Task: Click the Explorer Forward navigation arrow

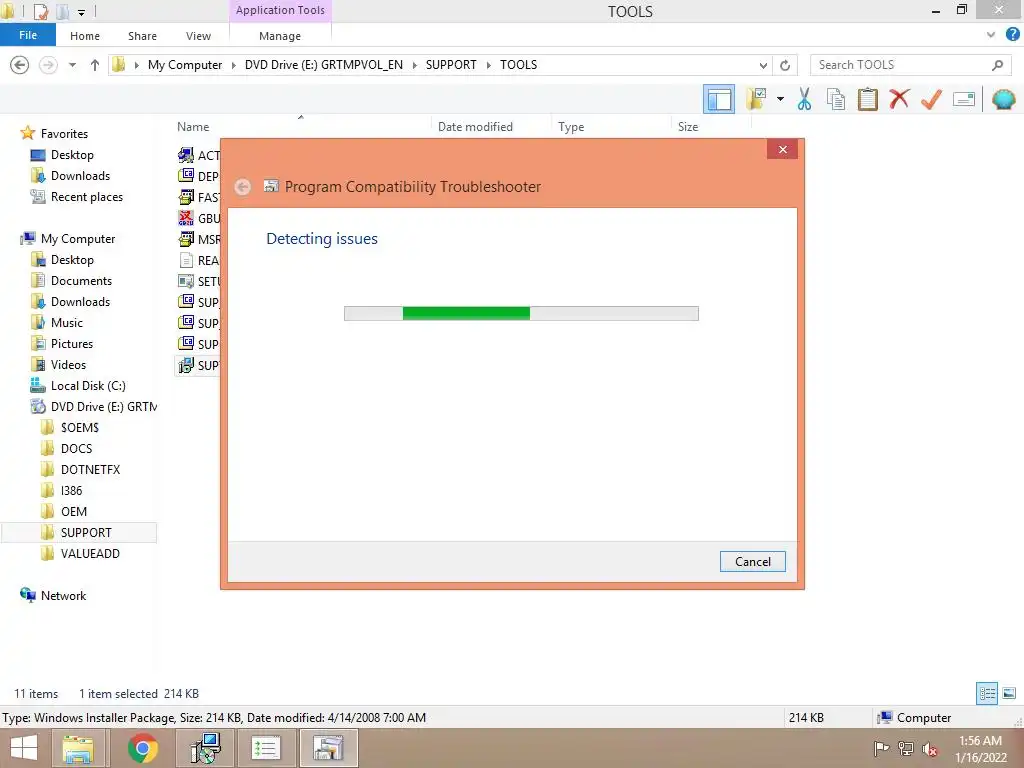Action: [48, 65]
